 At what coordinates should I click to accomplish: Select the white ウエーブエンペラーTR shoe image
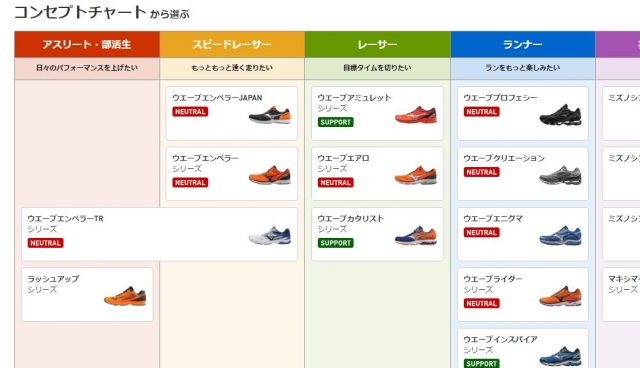(270, 235)
